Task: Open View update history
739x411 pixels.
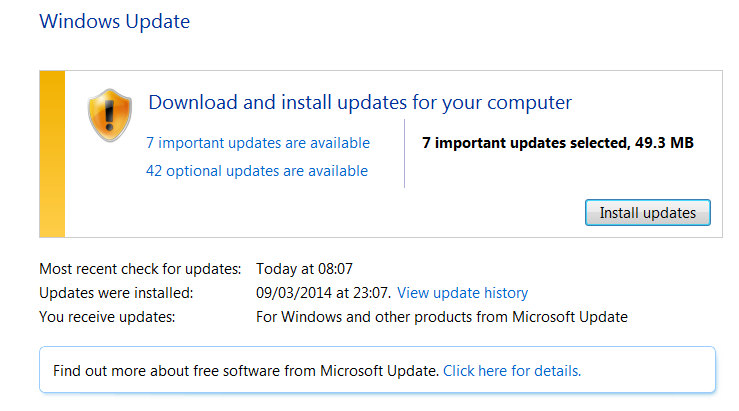Action: 462,293
